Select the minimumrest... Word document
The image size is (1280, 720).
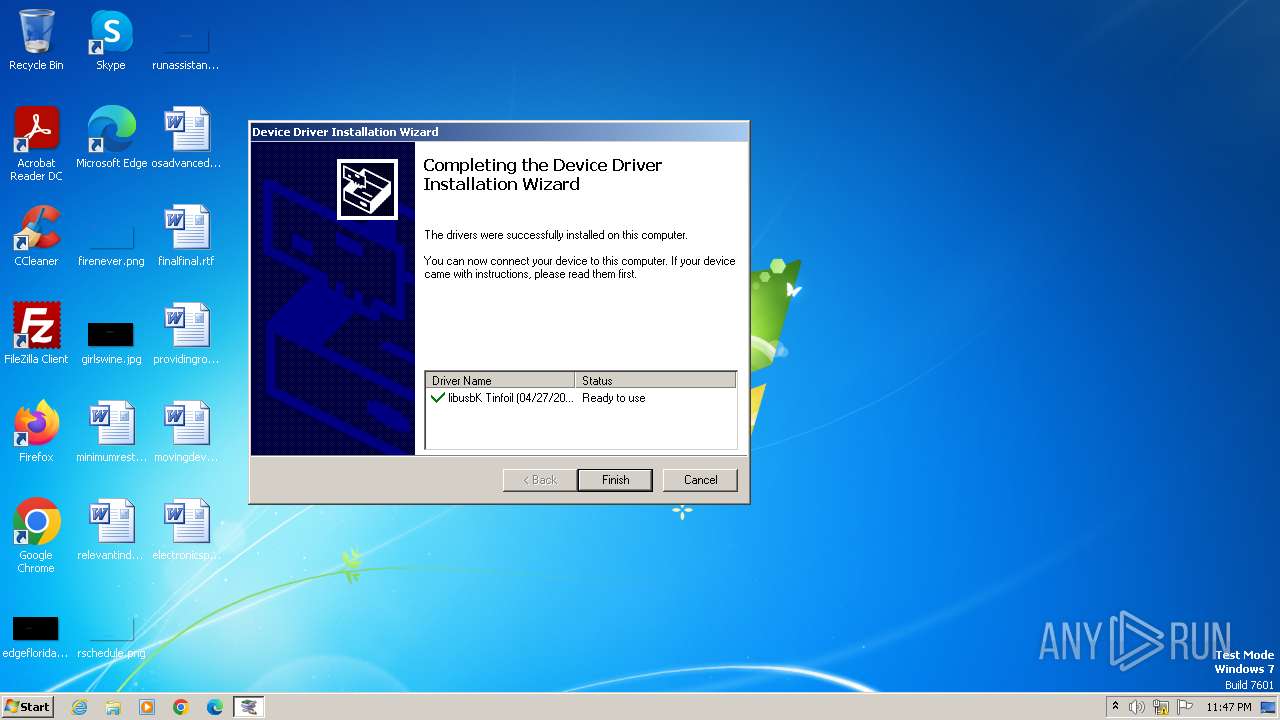pyautogui.click(x=111, y=431)
